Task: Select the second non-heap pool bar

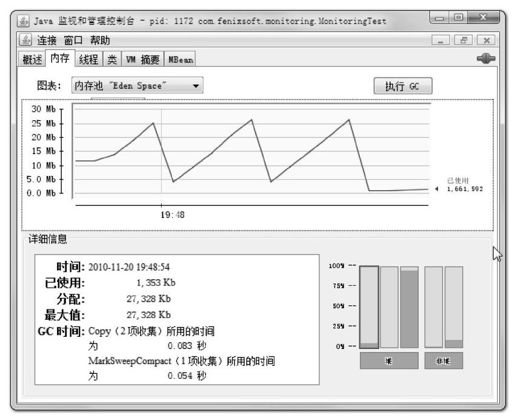Action: [x=454, y=307]
